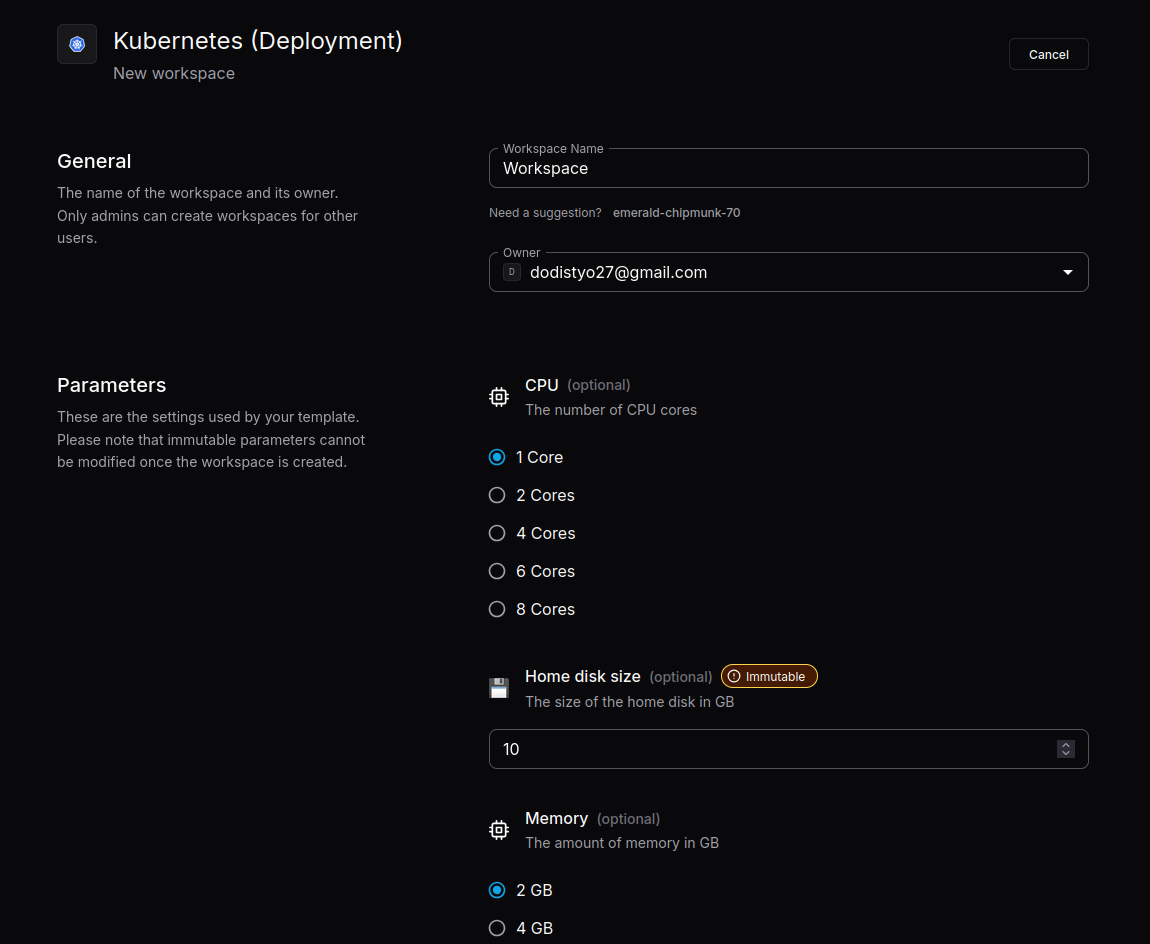The height and width of the screenshot is (944, 1150).
Task: Open the Owner selection dropdown
Action: pos(1067,271)
